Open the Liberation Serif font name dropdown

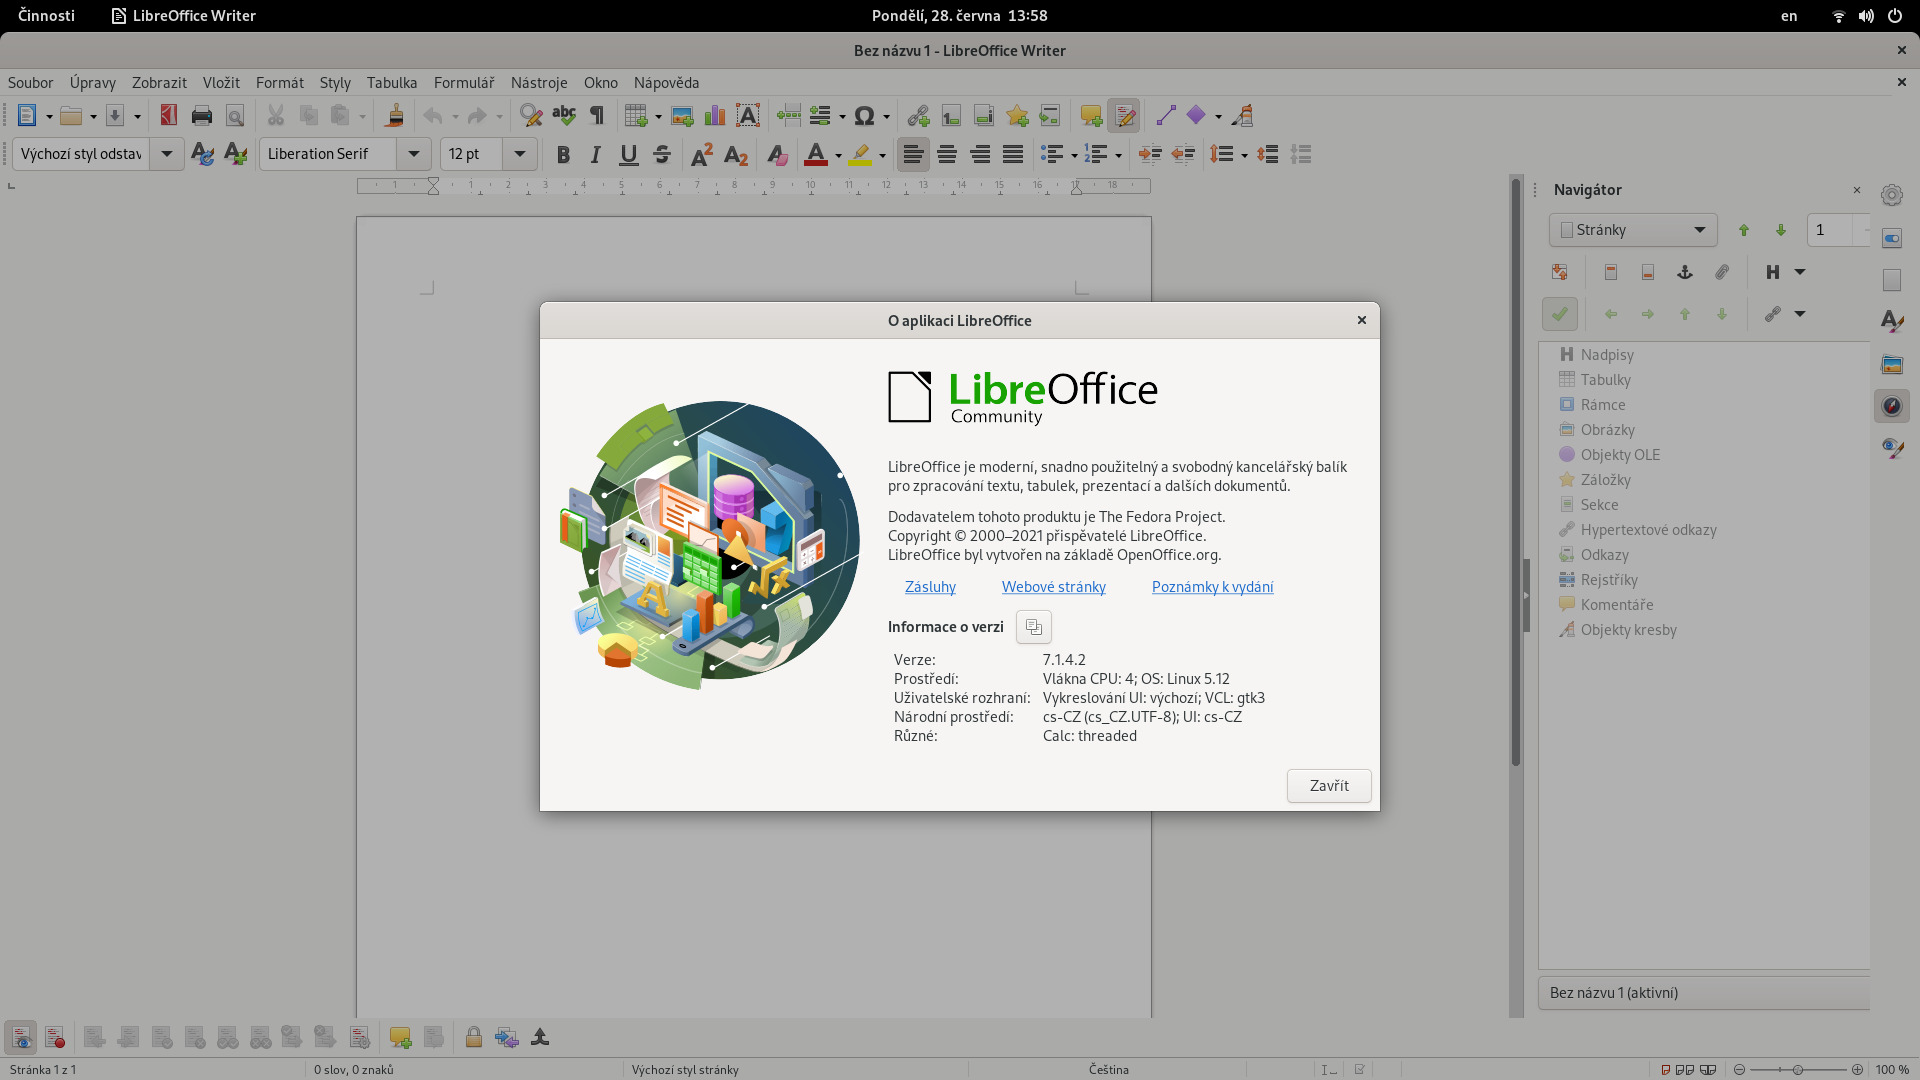(413, 154)
